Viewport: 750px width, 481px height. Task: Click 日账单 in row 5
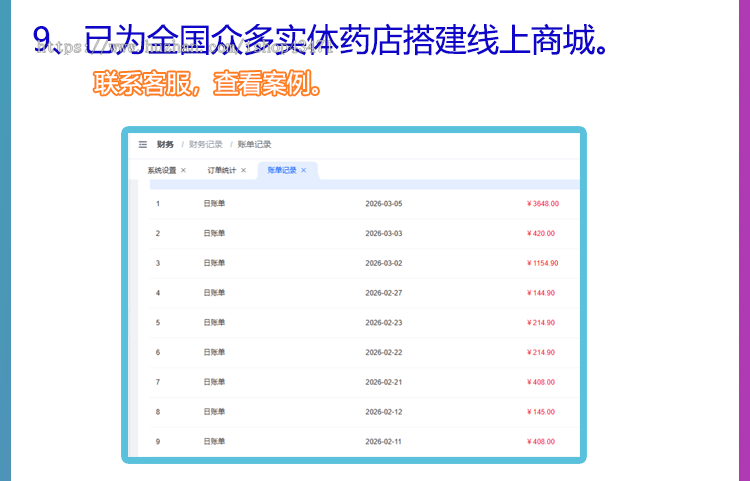[214, 323]
